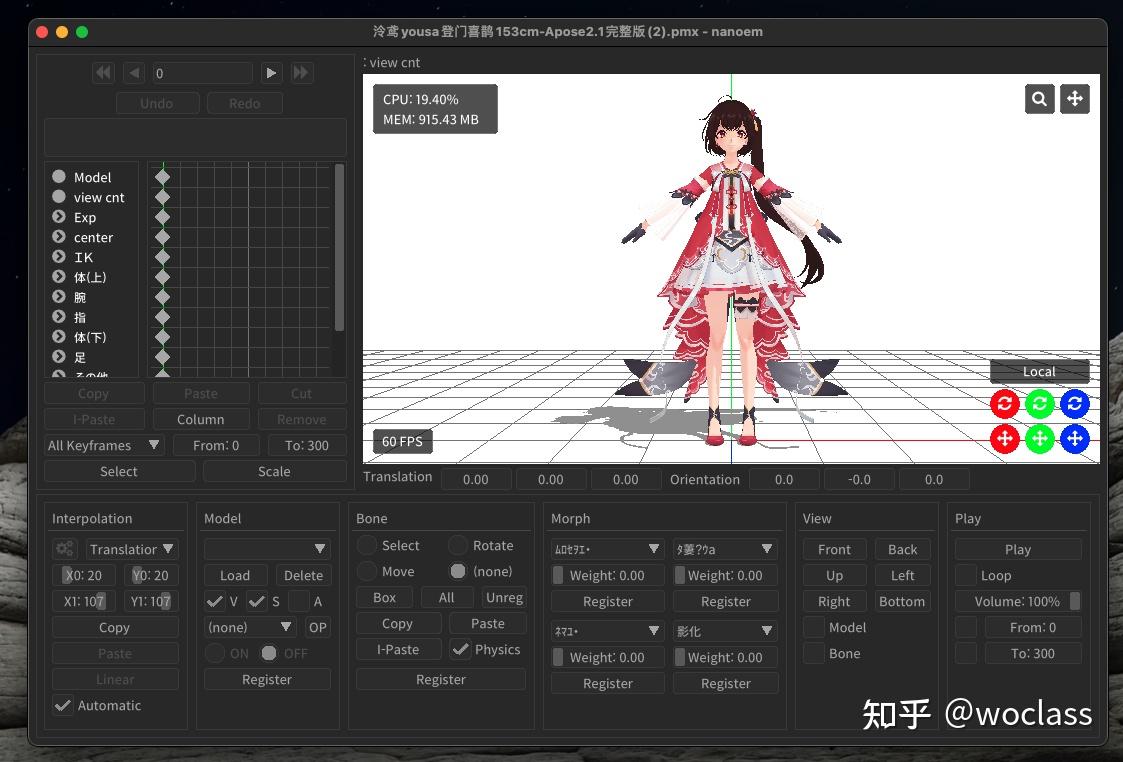Click the jump to last frame icon

pos(301,72)
